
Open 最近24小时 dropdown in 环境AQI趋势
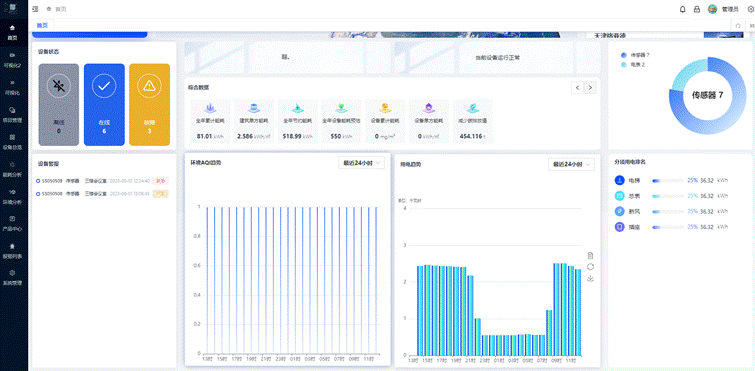tap(362, 163)
